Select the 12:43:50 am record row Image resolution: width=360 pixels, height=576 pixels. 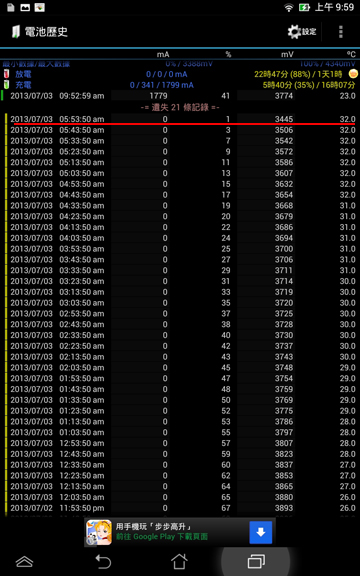click(180, 454)
